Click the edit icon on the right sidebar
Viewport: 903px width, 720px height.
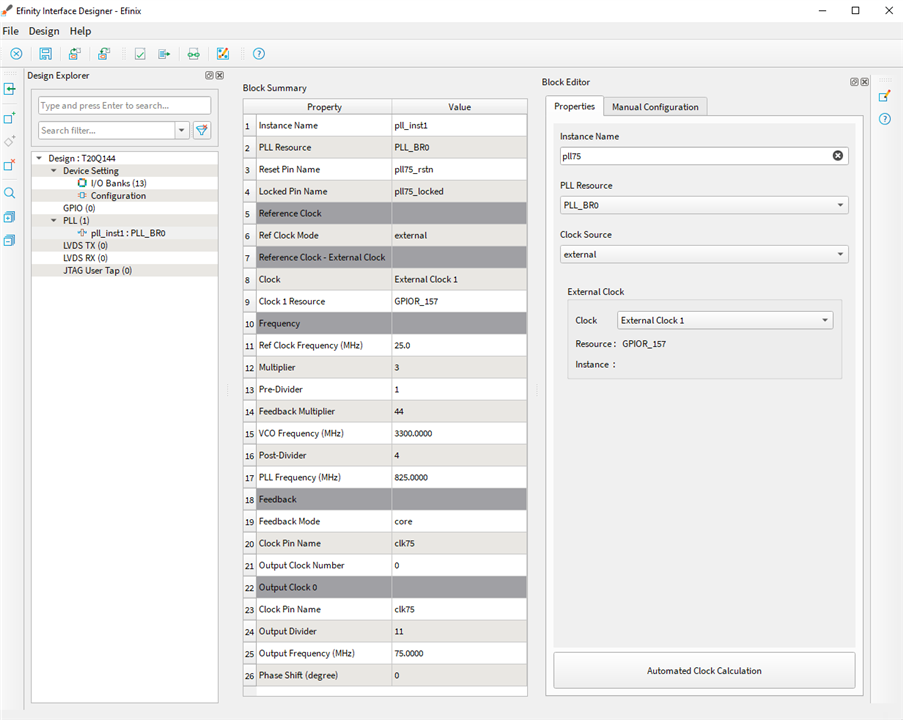885,96
